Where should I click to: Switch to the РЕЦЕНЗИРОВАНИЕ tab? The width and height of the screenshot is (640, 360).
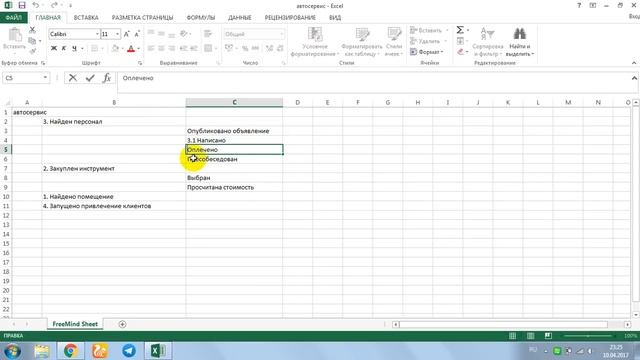click(x=290, y=18)
